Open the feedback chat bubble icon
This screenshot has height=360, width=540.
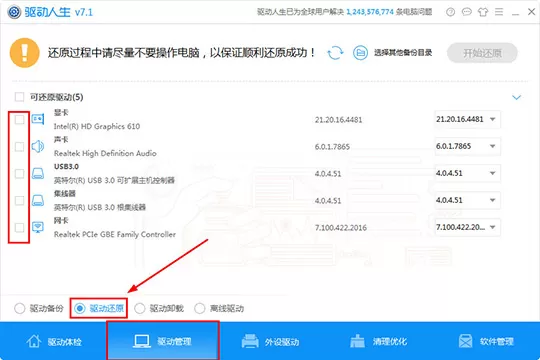pos(466,12)
